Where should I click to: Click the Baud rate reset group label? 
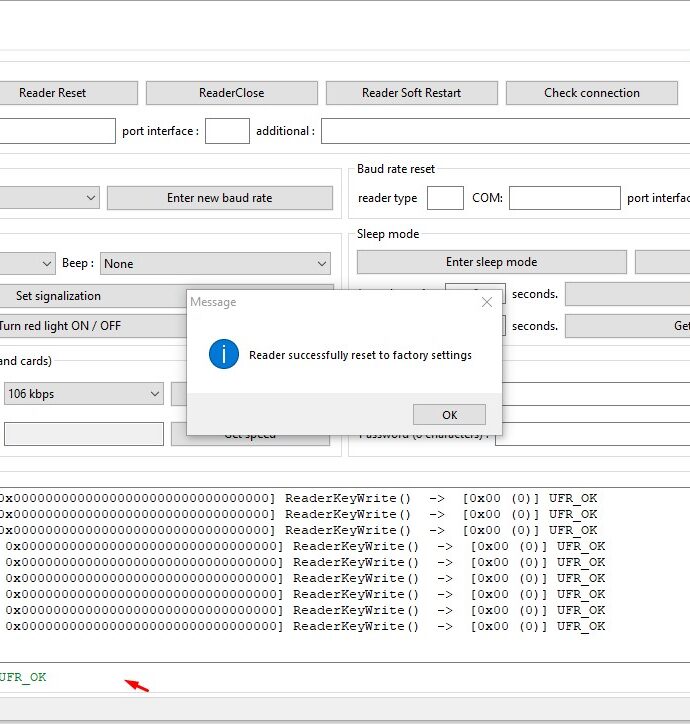(x=396, y=169)
